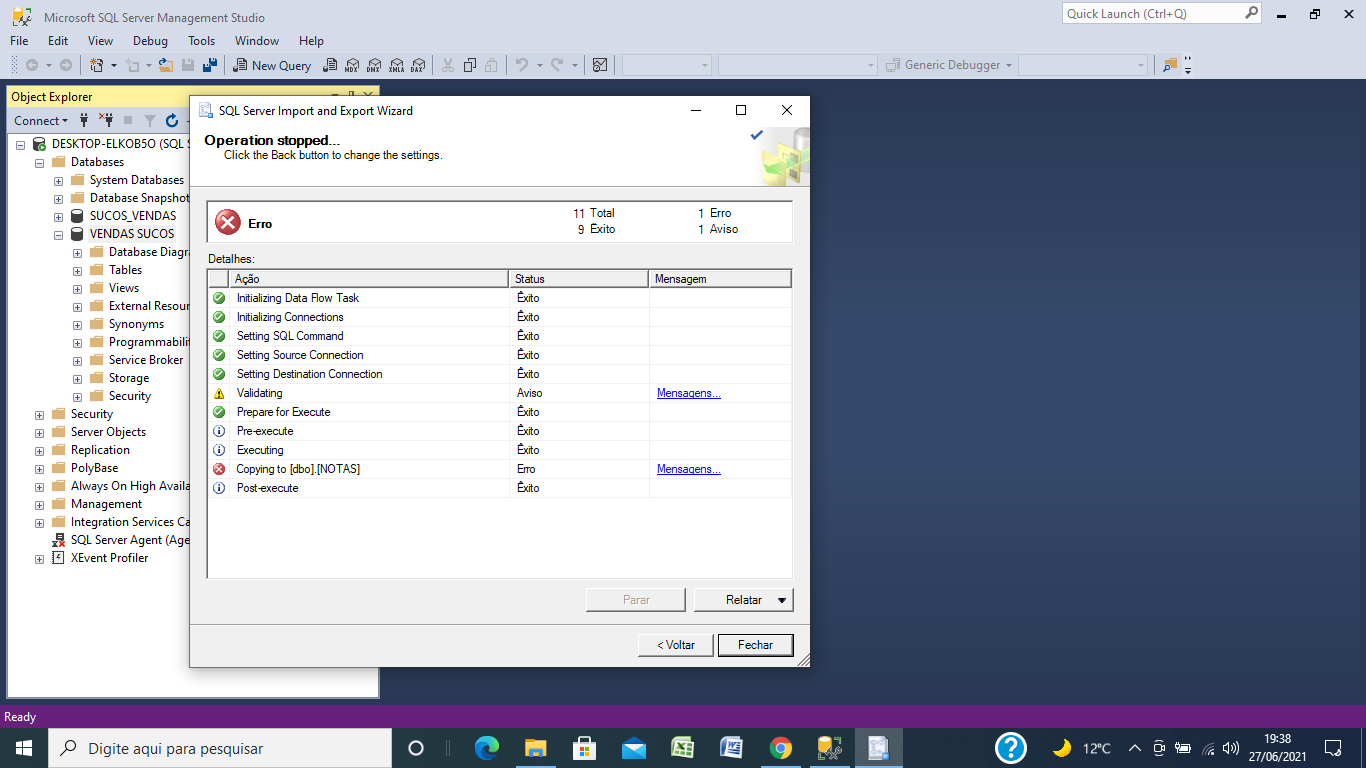Open the View menu
Viewport: 1366px width, 768px height.
pyautogui.click(x=100, y=41)
